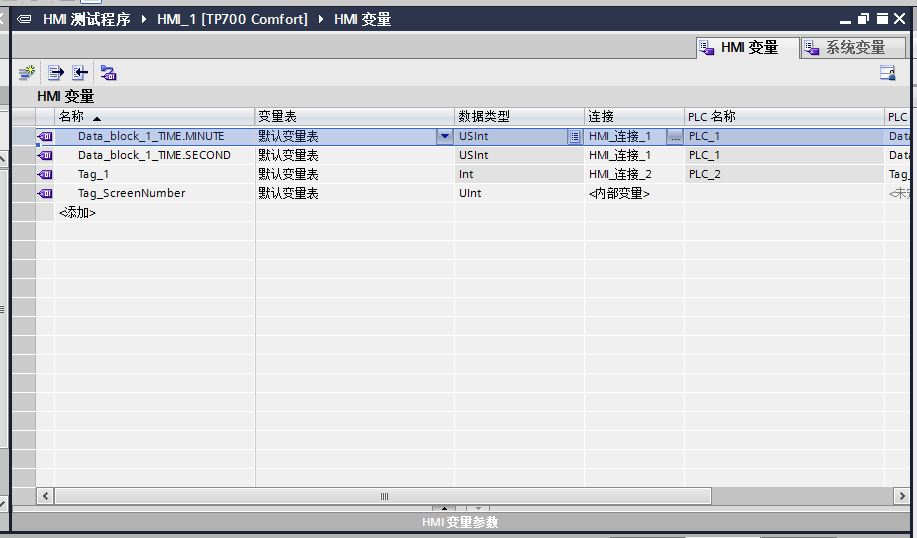Click the Int data type of Tag_1

(x=466, y=174)
